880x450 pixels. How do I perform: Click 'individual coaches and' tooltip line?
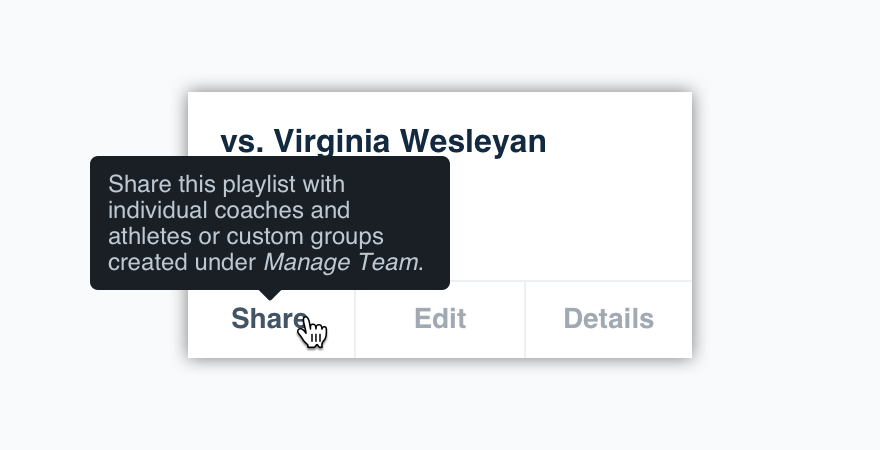(229, 210)
